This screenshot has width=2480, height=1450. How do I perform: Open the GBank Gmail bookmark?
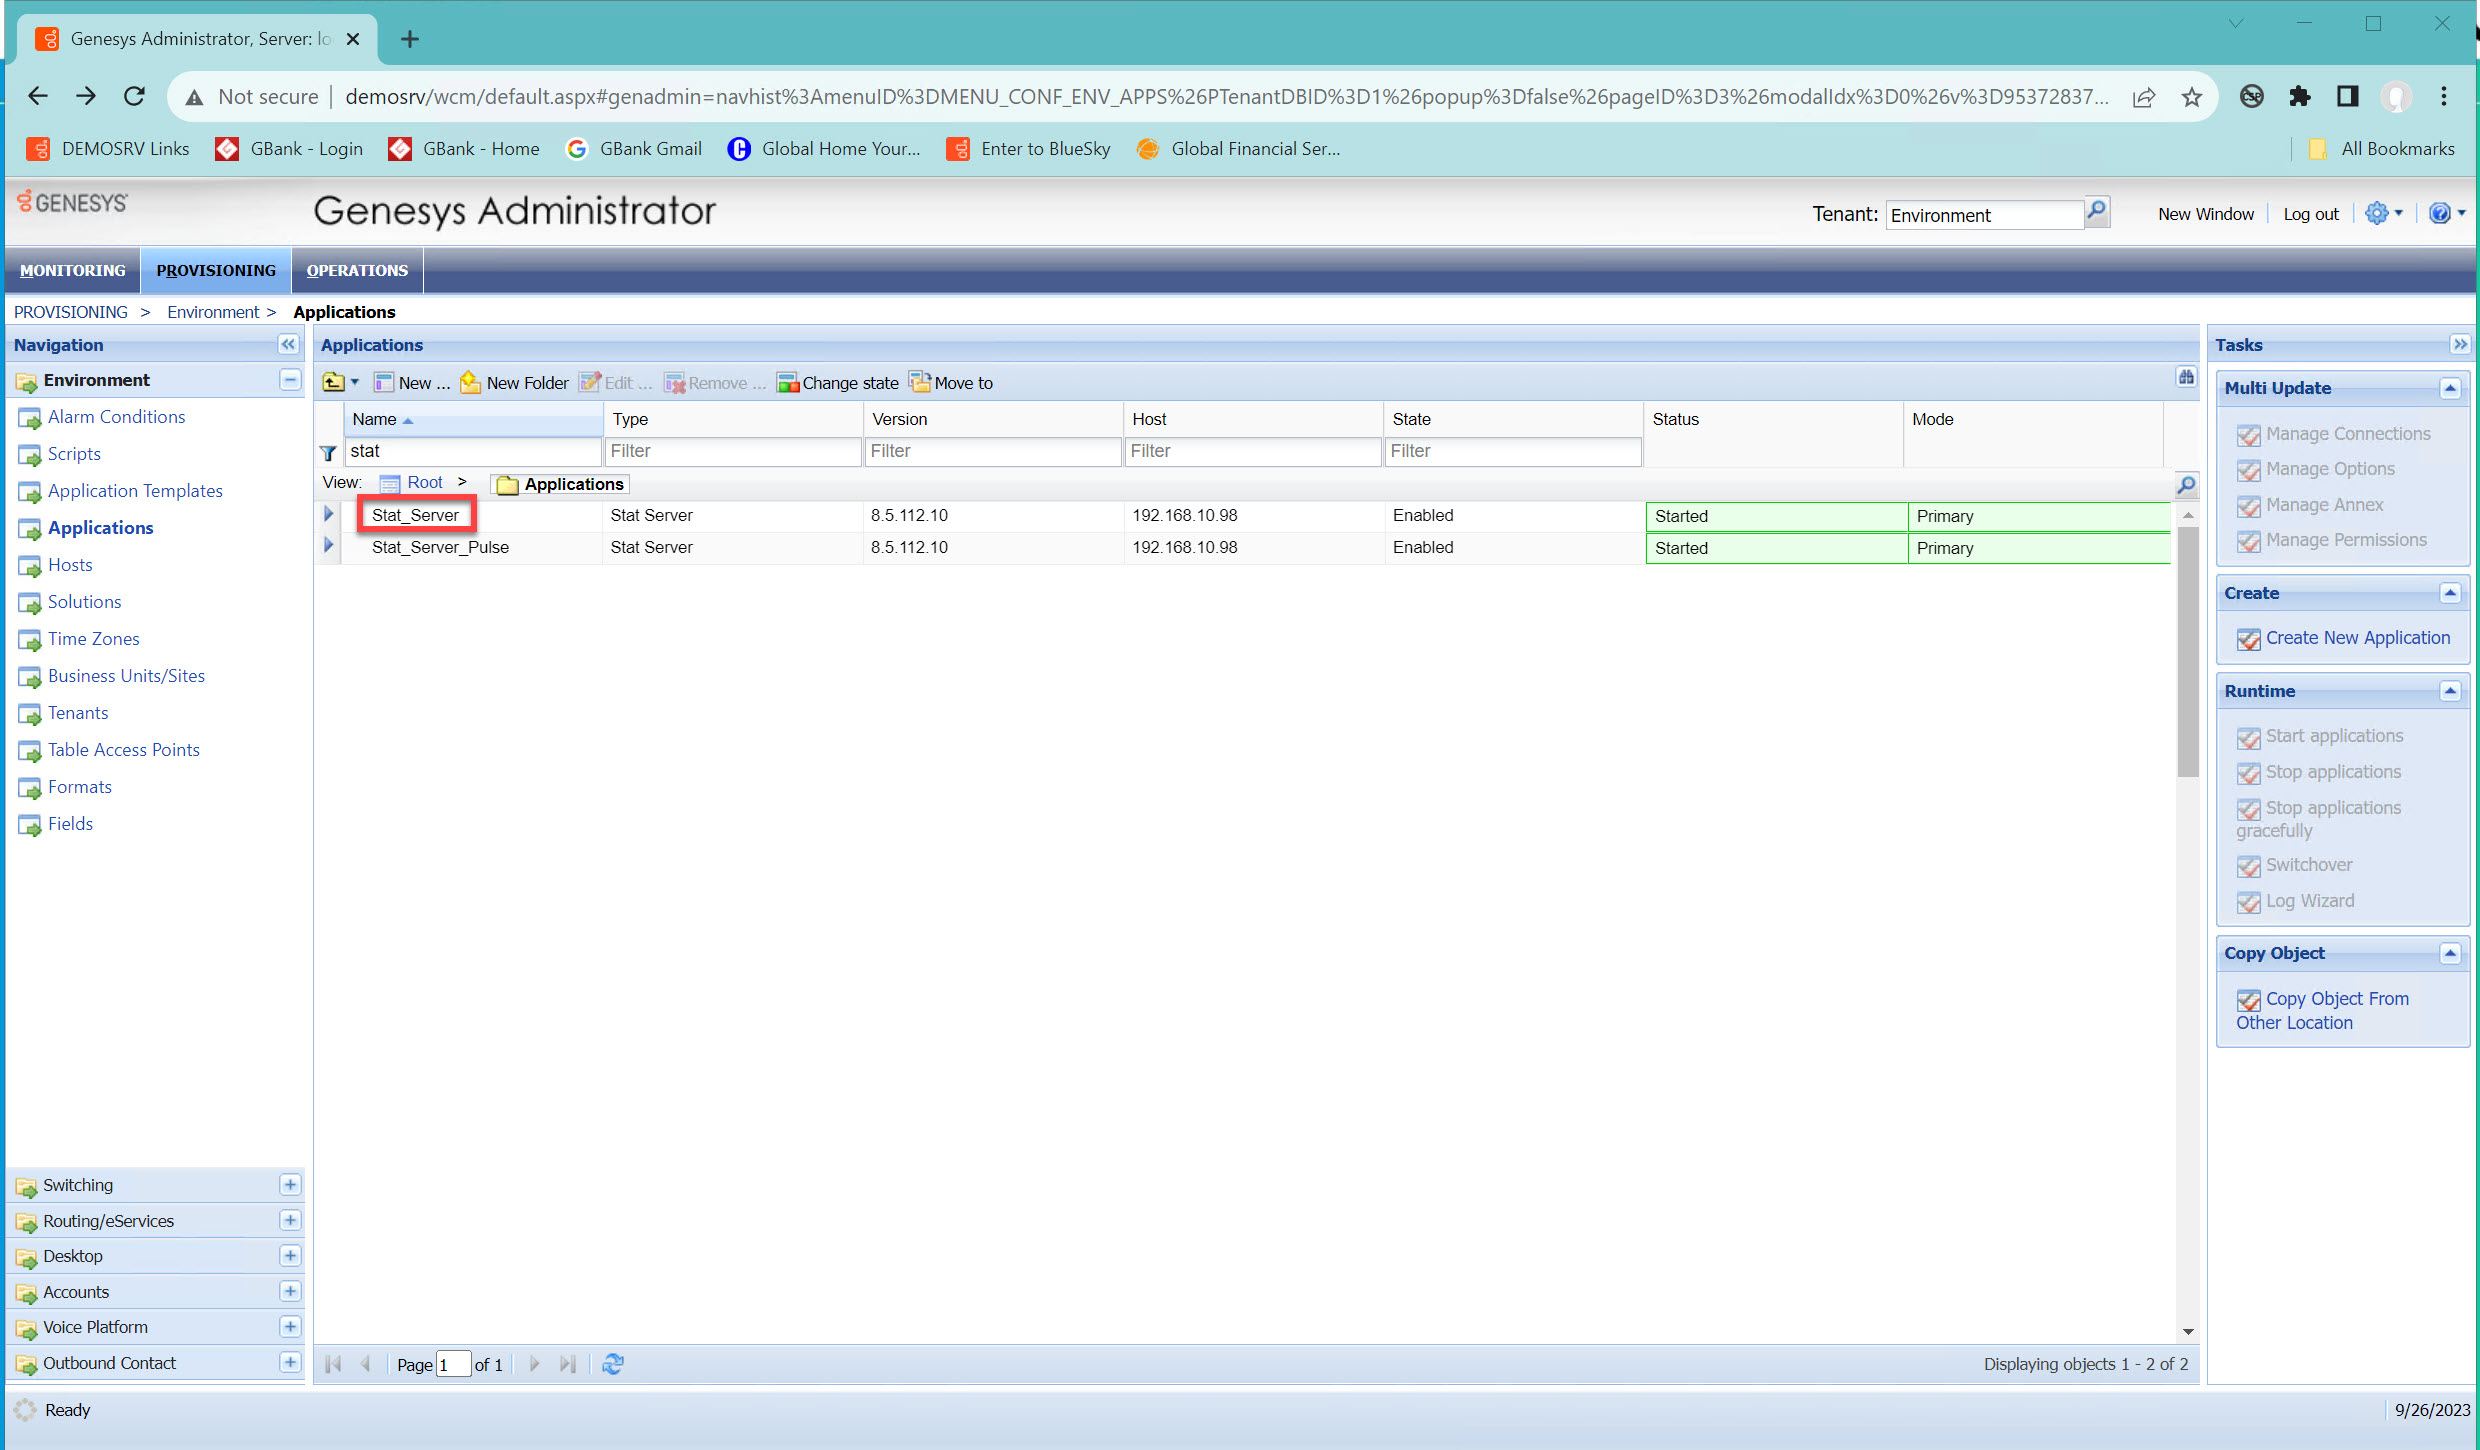pos(634,149)
